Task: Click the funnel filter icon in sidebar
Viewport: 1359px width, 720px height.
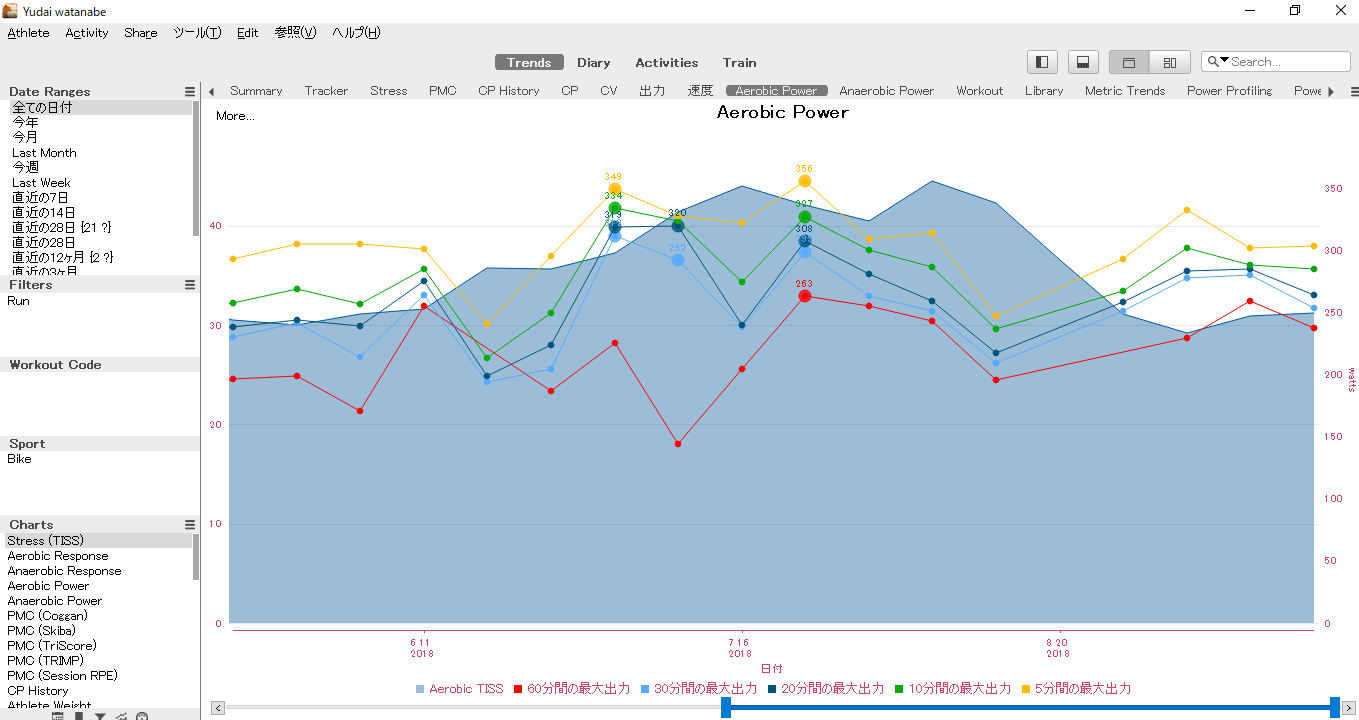Action: pyautogui.click(x=100, y=716)
